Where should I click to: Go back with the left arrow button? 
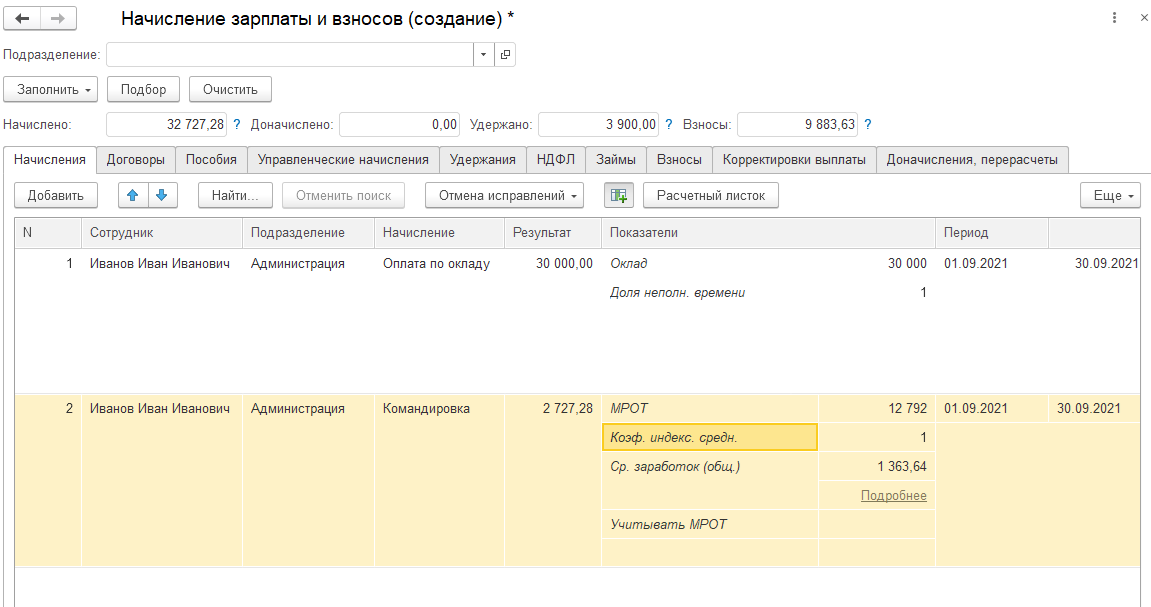click(x=22, y=18)
